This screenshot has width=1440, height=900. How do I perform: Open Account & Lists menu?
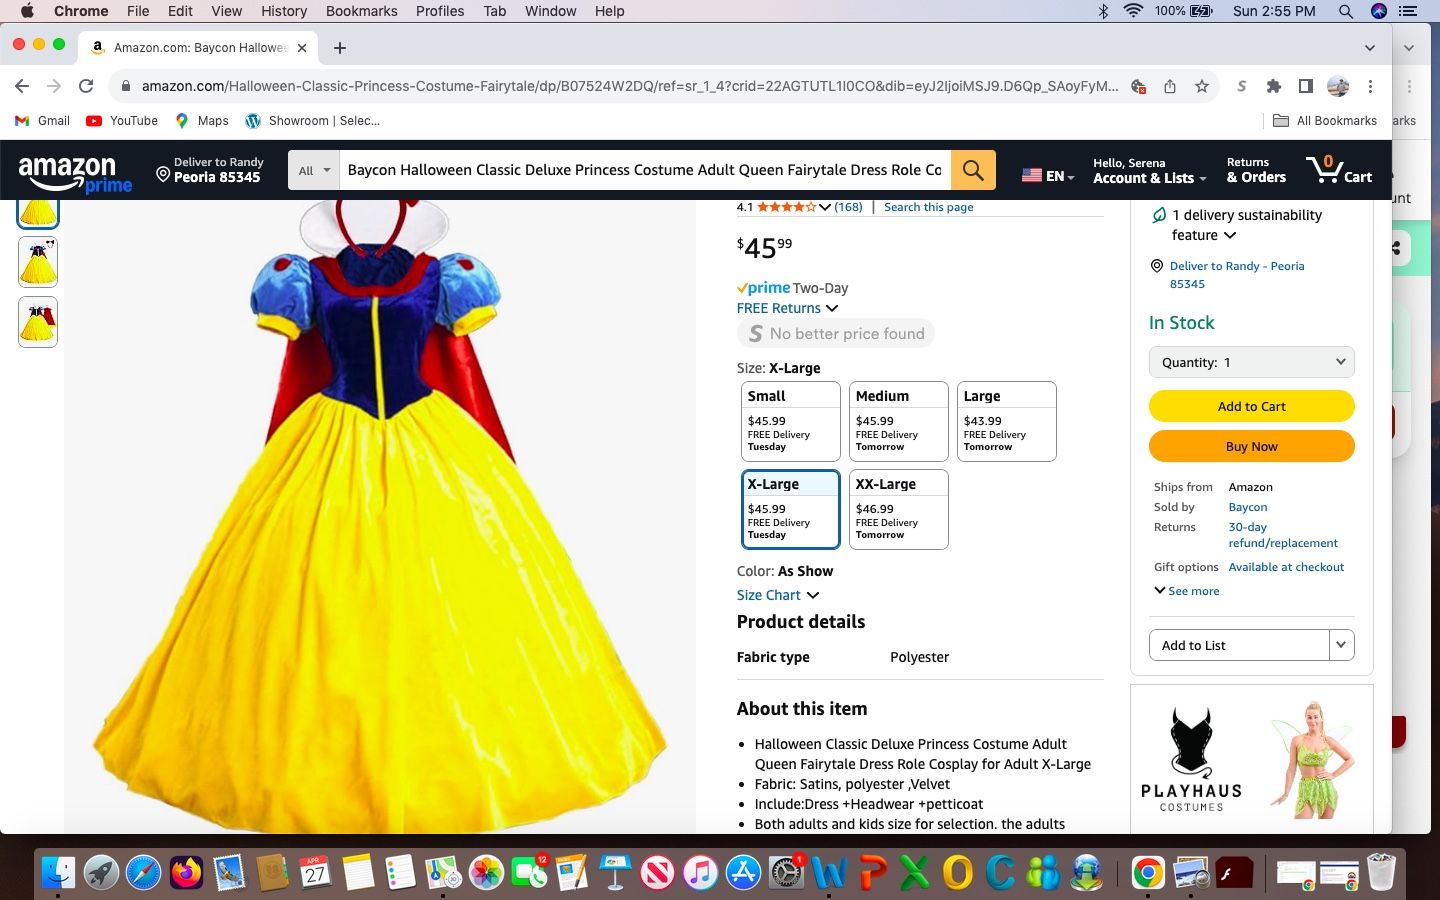point(1149,170)
